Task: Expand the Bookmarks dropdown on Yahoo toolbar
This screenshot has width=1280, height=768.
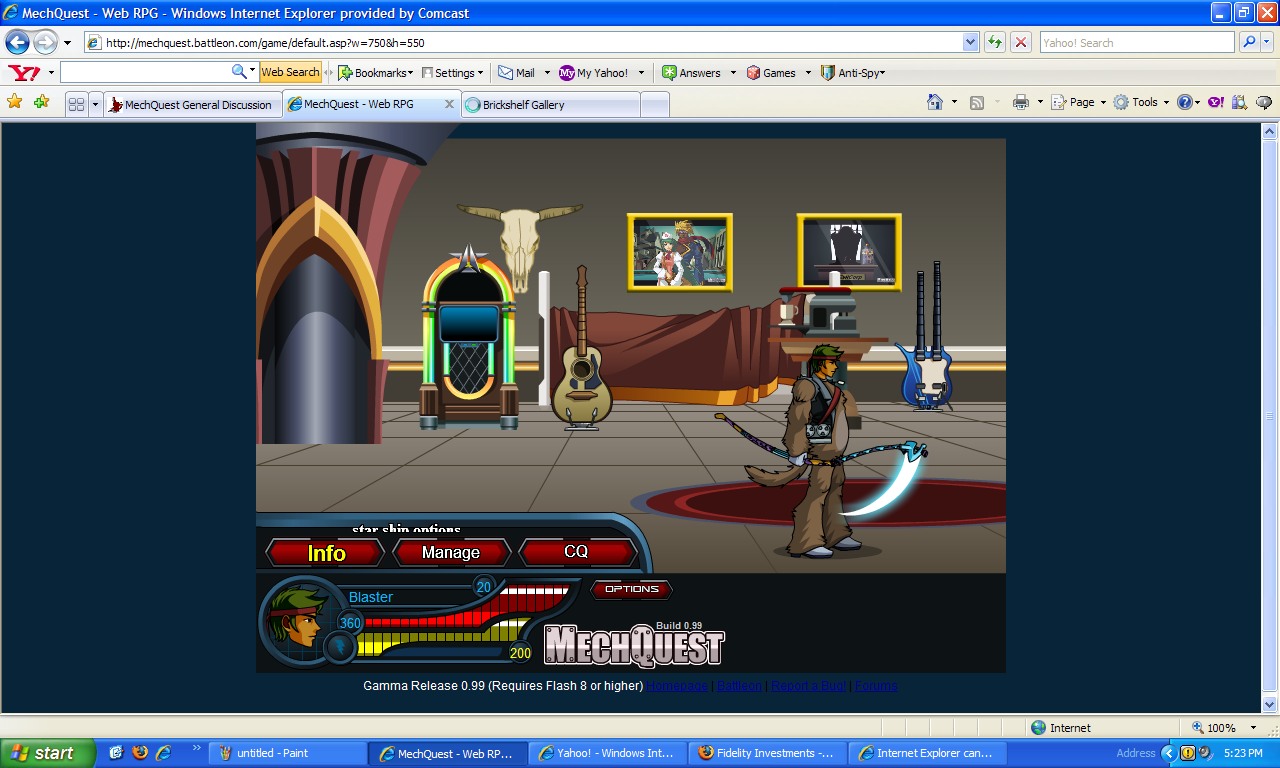Action: pos(411,73)
